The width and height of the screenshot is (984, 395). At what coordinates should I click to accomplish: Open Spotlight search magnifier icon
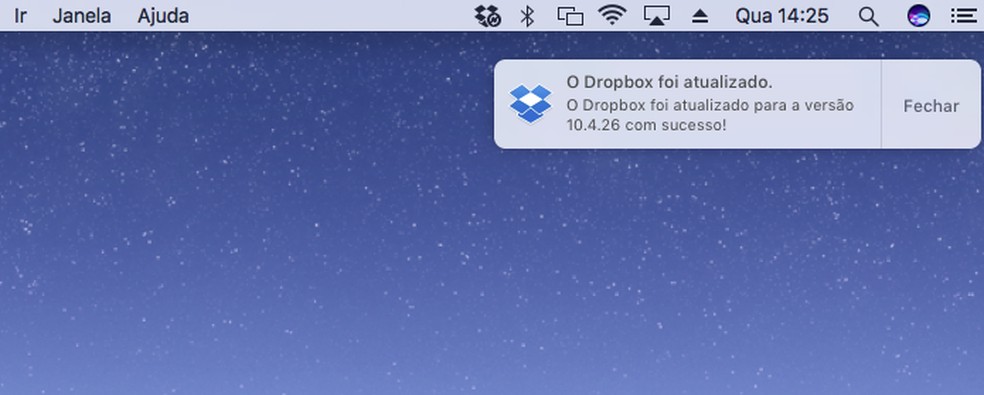(x=868, y=16)
